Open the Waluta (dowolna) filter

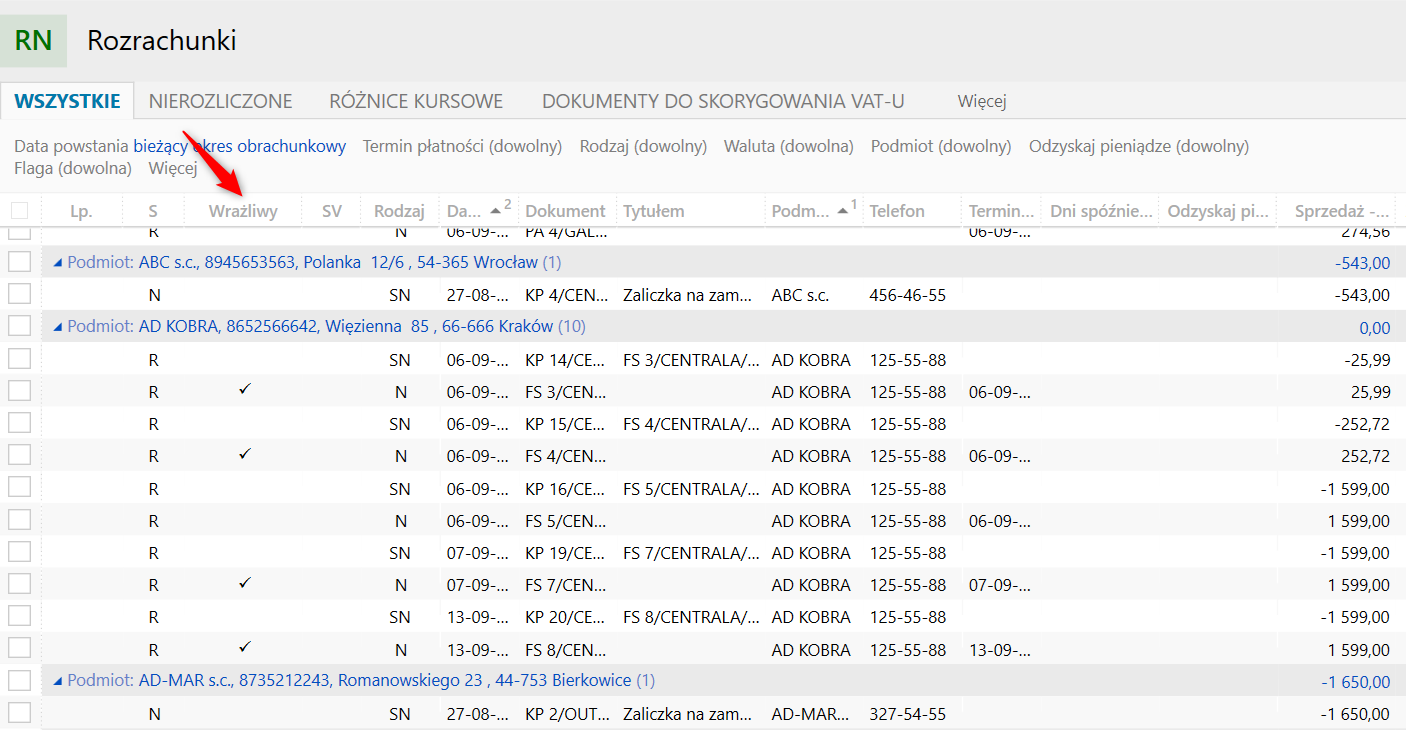789,146
